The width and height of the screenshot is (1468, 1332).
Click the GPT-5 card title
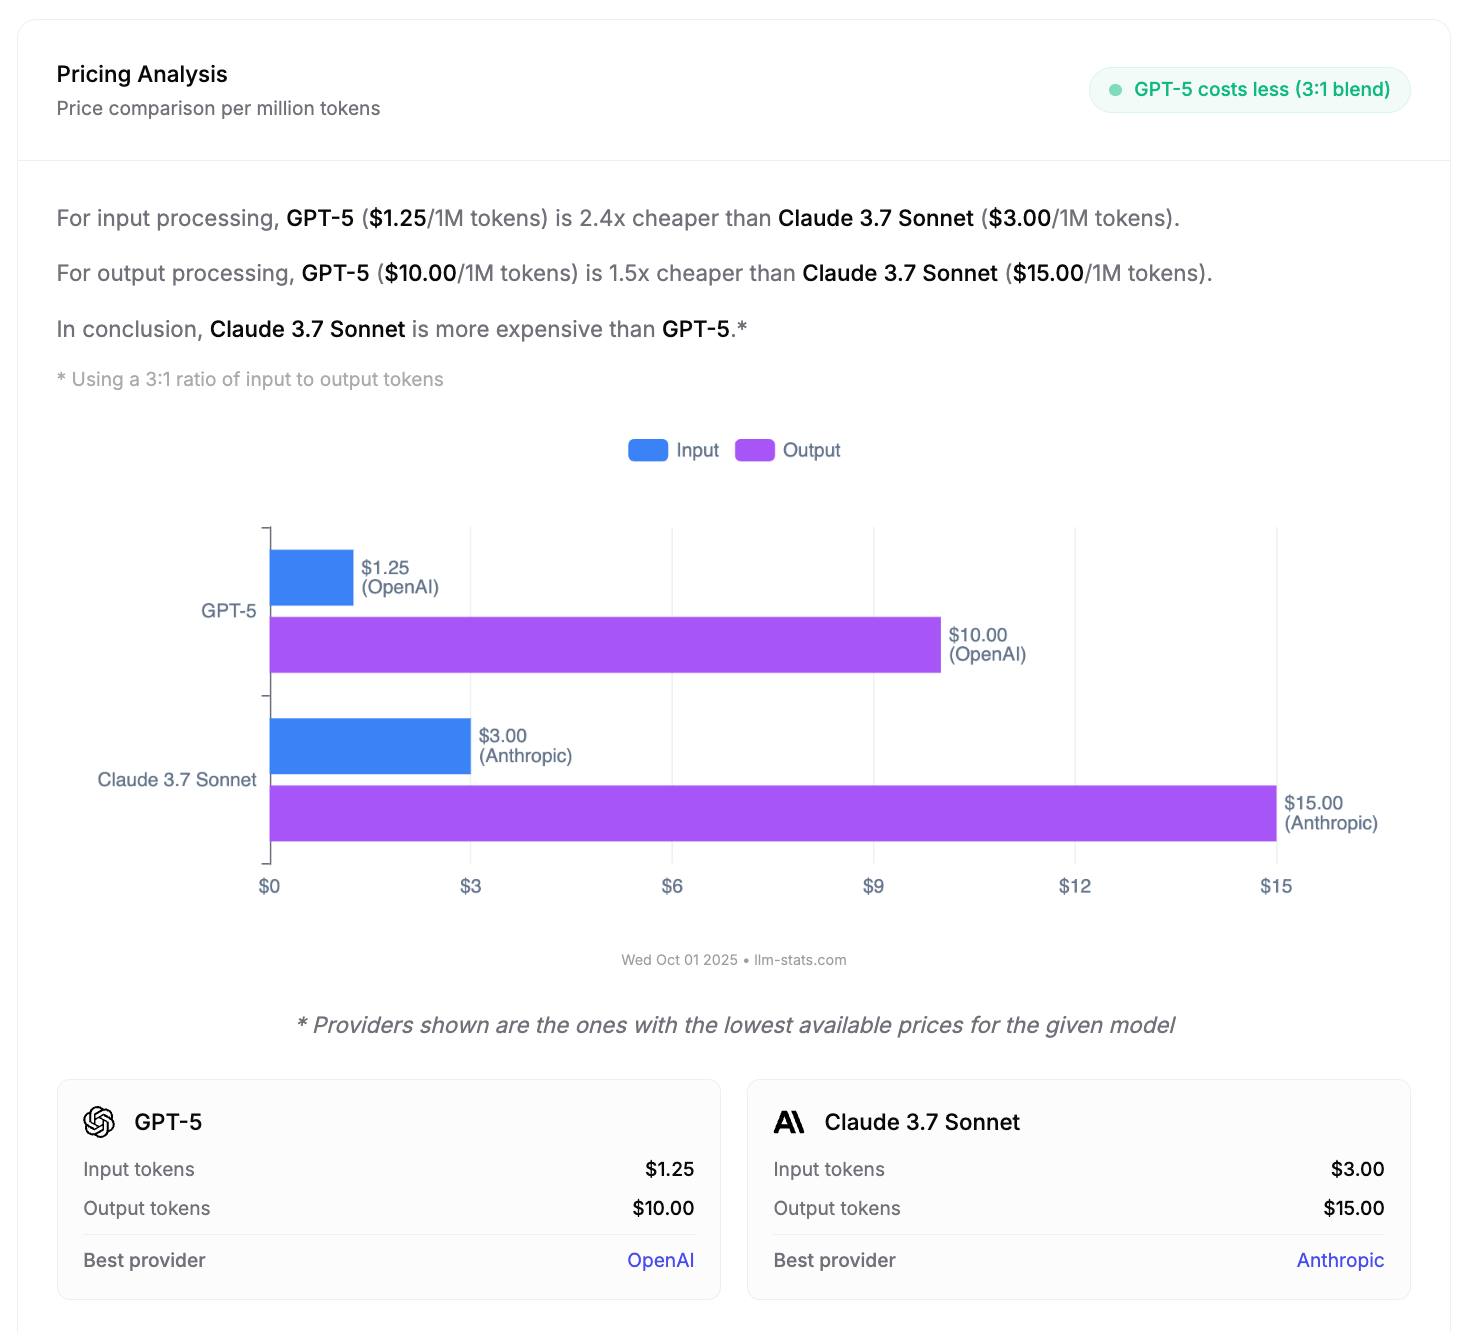pos(168,1122)
